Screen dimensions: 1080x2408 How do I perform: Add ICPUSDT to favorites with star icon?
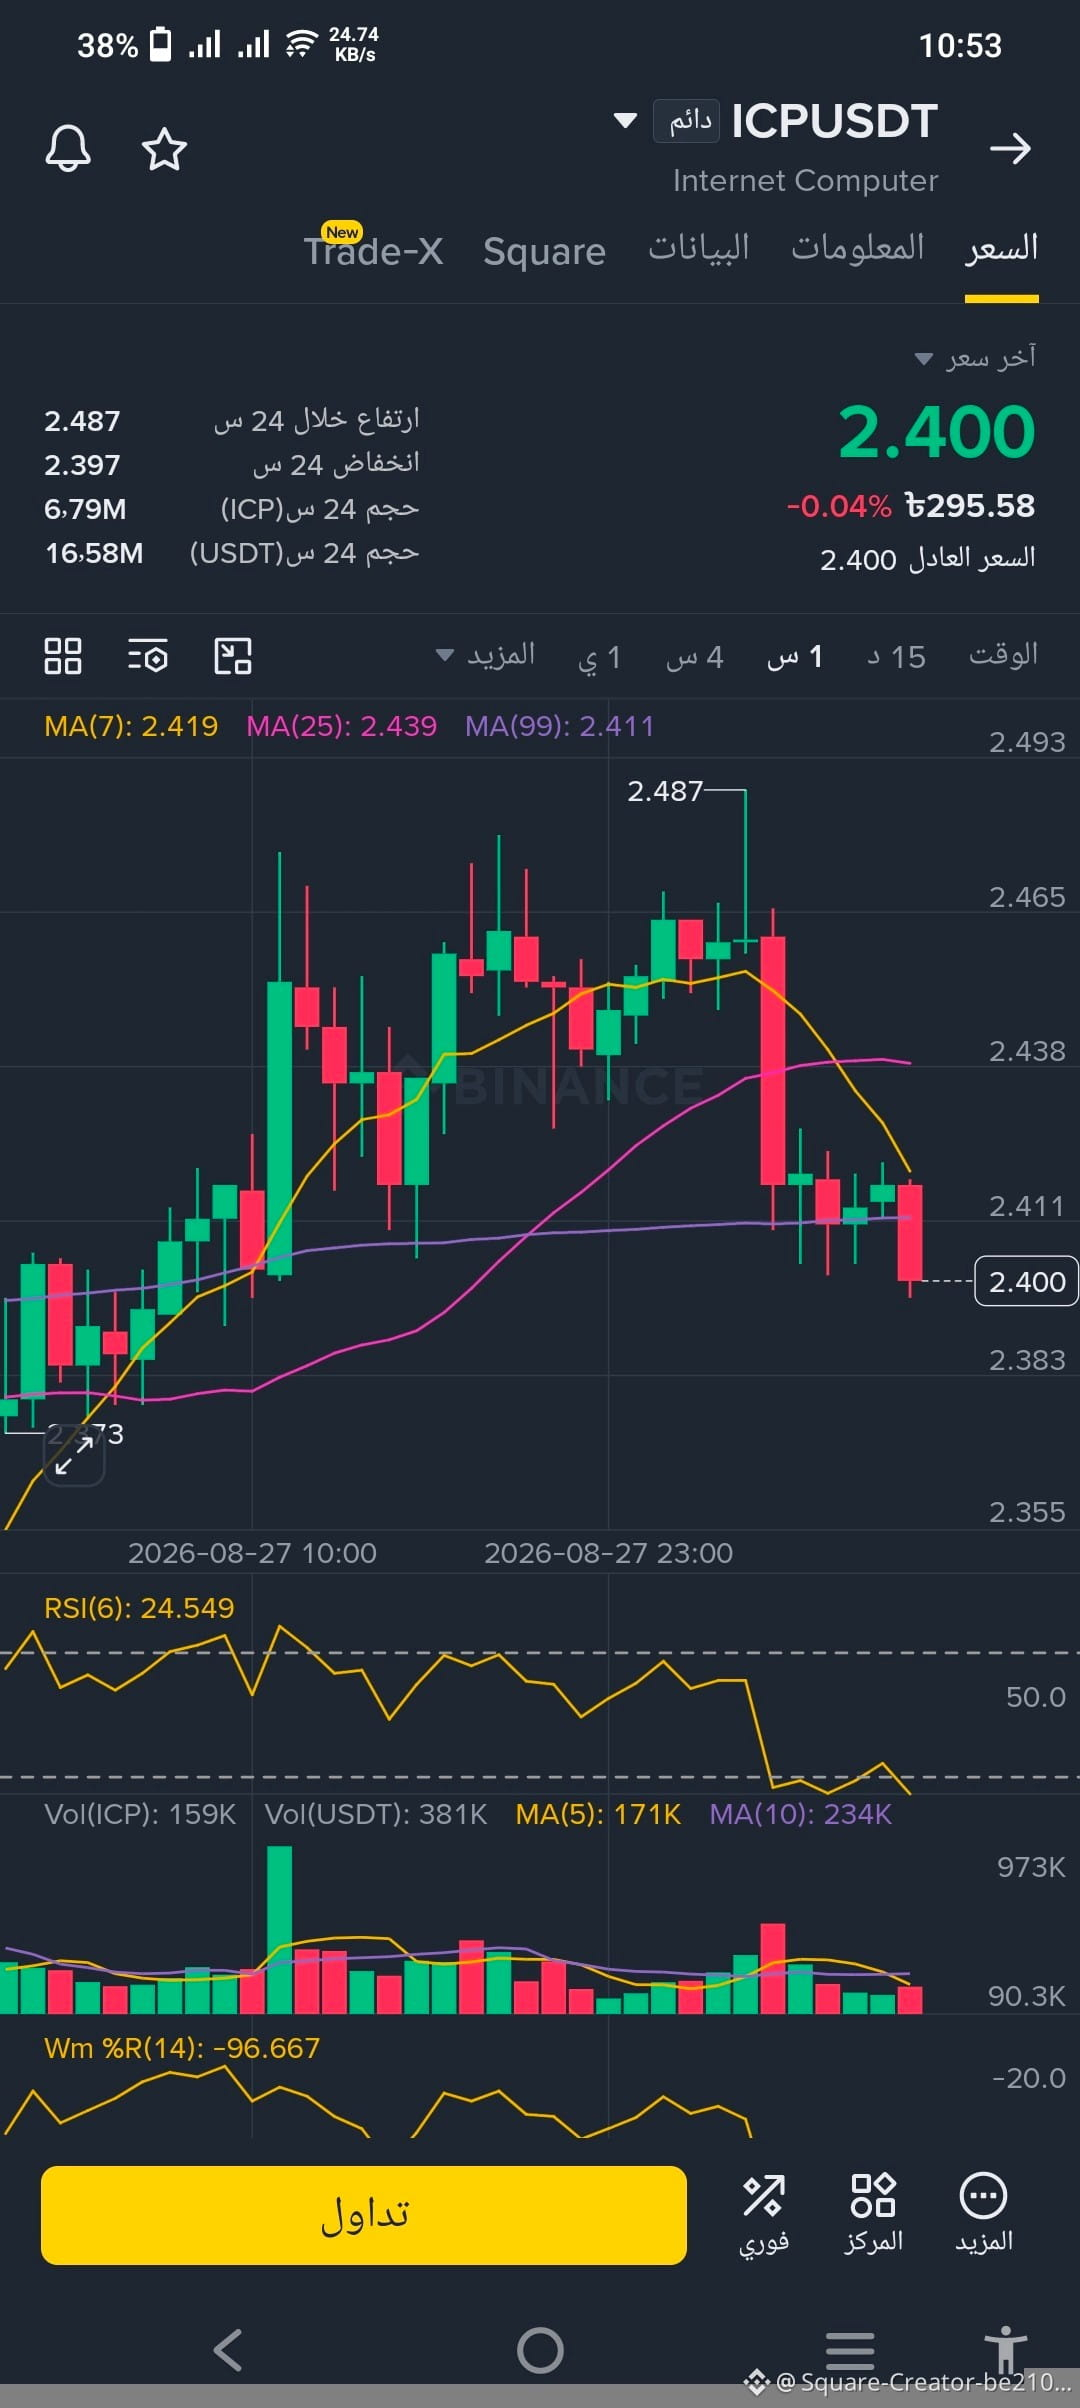click(164, 149)
